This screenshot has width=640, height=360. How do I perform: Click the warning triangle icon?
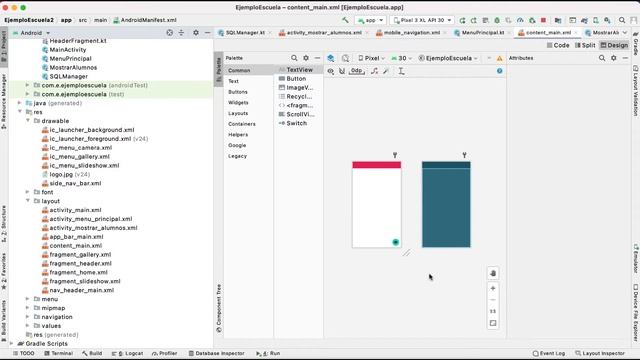[x=500, y=58]
